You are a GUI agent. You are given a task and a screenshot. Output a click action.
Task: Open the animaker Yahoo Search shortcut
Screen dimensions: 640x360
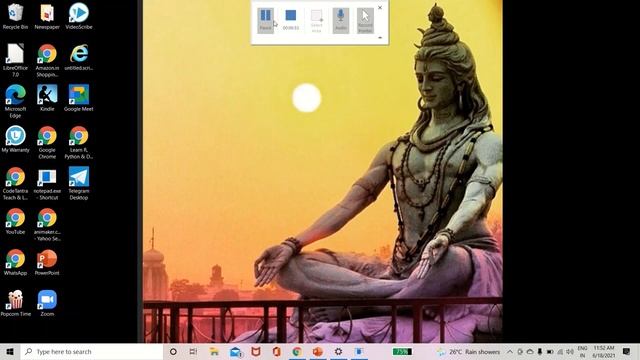click(47, 224)
